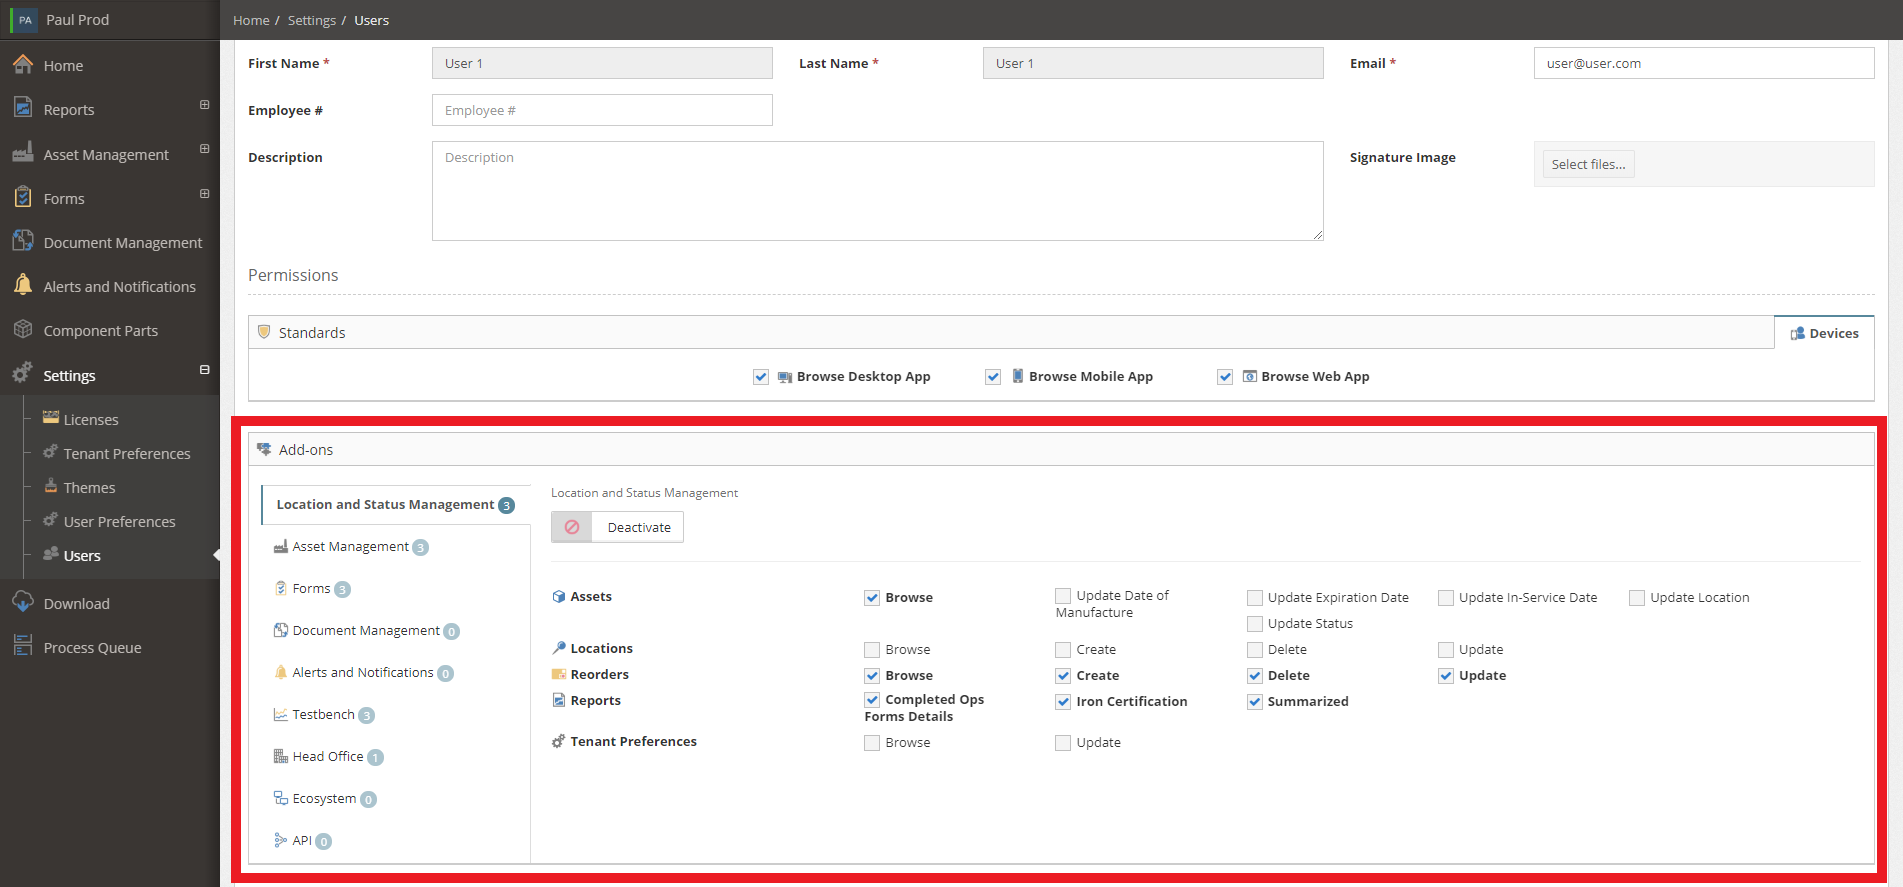Open the Testbench add-on tab

tap(324, 715)
